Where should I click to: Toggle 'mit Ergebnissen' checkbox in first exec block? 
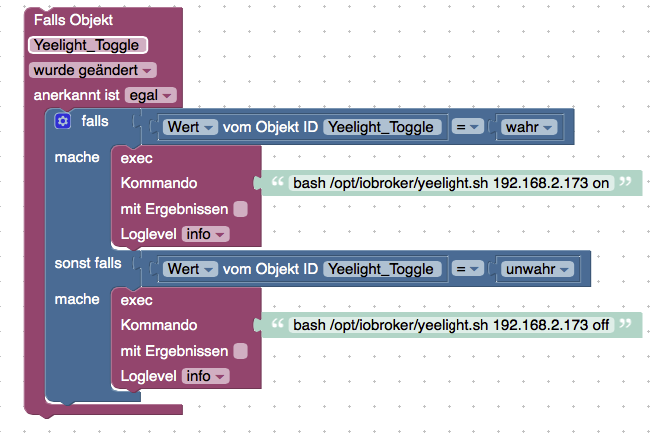click(240, 209)
